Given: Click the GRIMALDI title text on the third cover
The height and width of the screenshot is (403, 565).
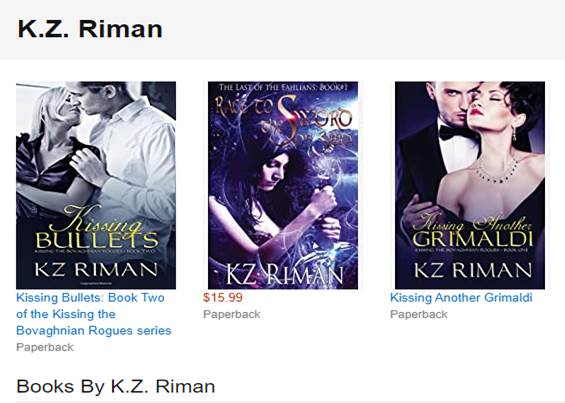Looking at the screenshot, I should click(x=472, y=239).
